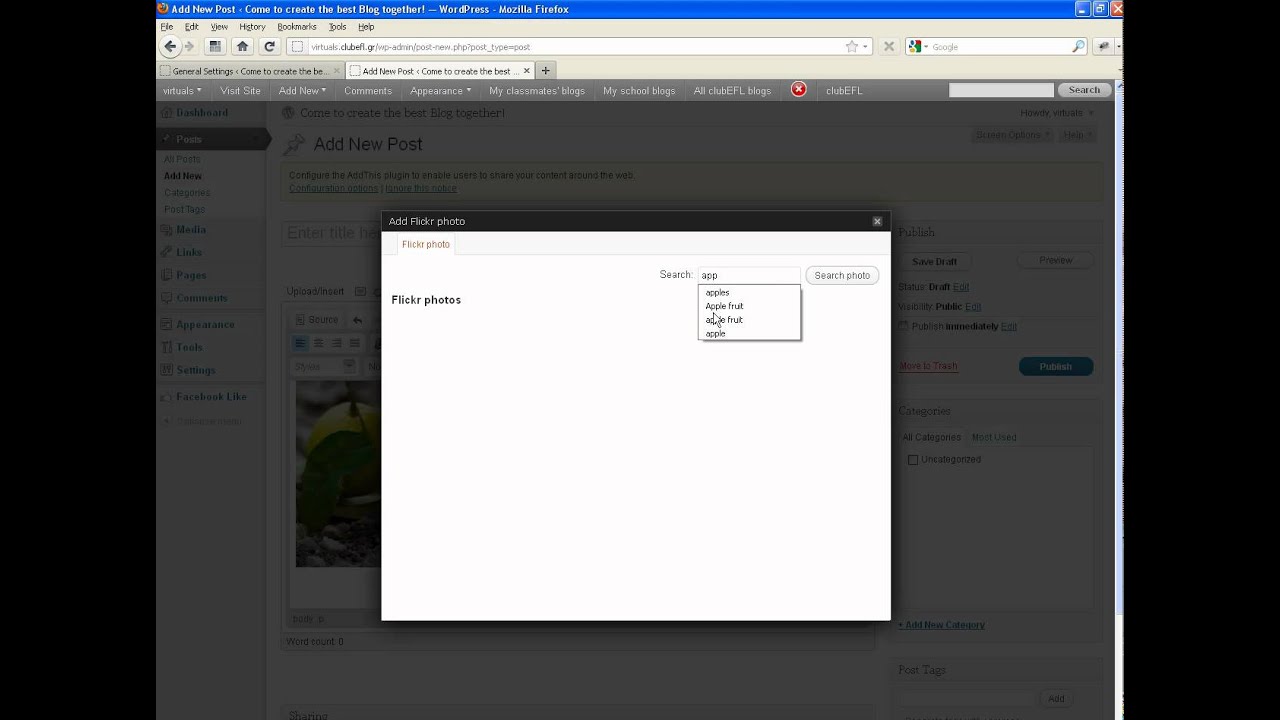Open Dashboard in sidebar
Image resolution: width=1280 pixels, height=720 pixels.
(x=202, y=113)
